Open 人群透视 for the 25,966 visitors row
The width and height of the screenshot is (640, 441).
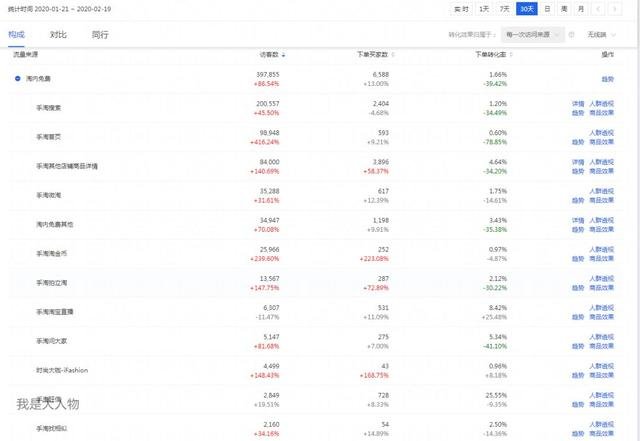coord(601,249)
